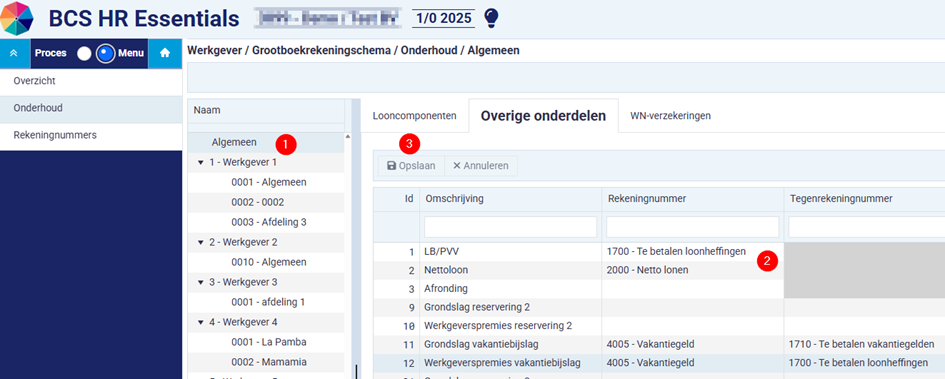Click the Grondslag vakantiebijslag row description
945x379 pixels.
point(482,345)
